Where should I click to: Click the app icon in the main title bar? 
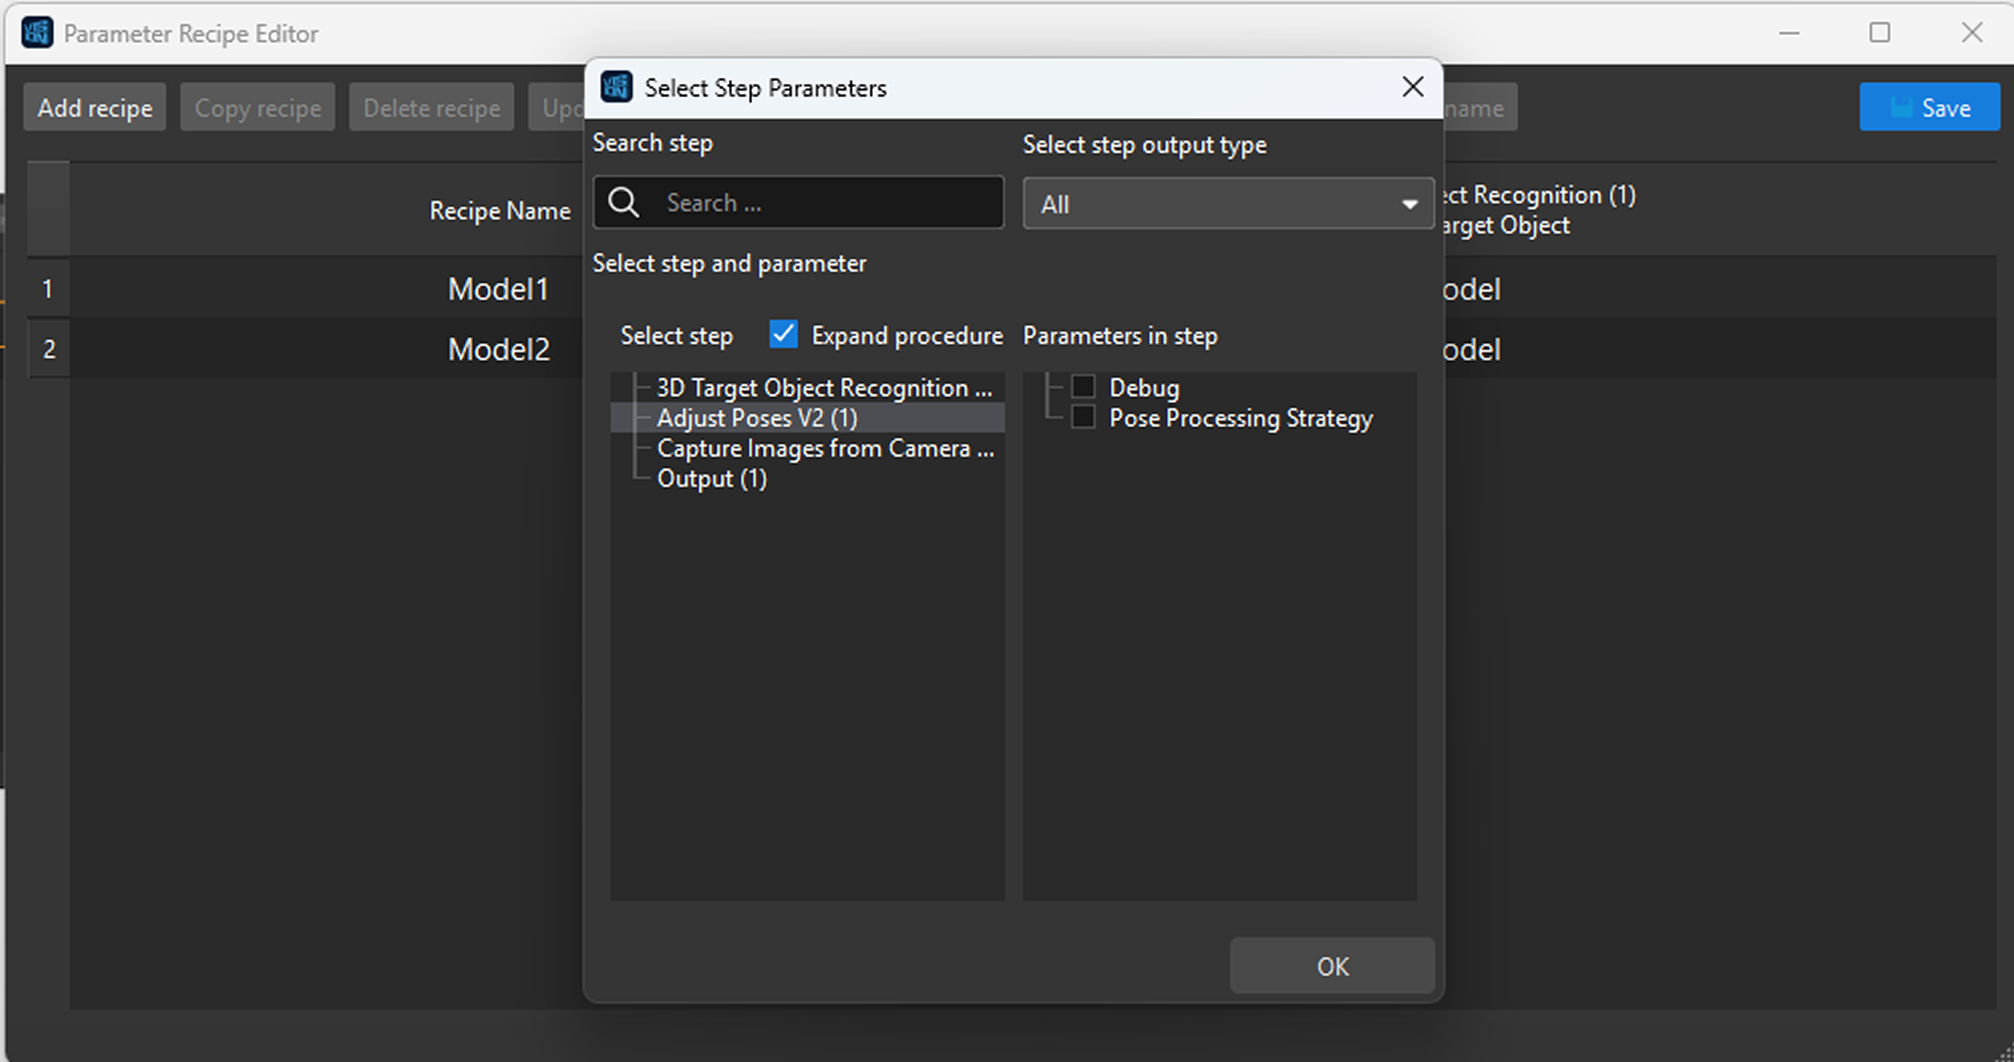[x=36, y=32]
